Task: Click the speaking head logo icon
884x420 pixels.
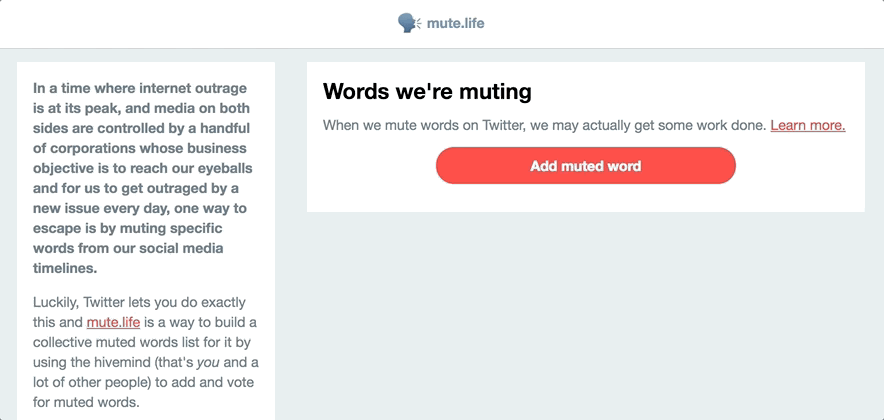Action: 409,23
